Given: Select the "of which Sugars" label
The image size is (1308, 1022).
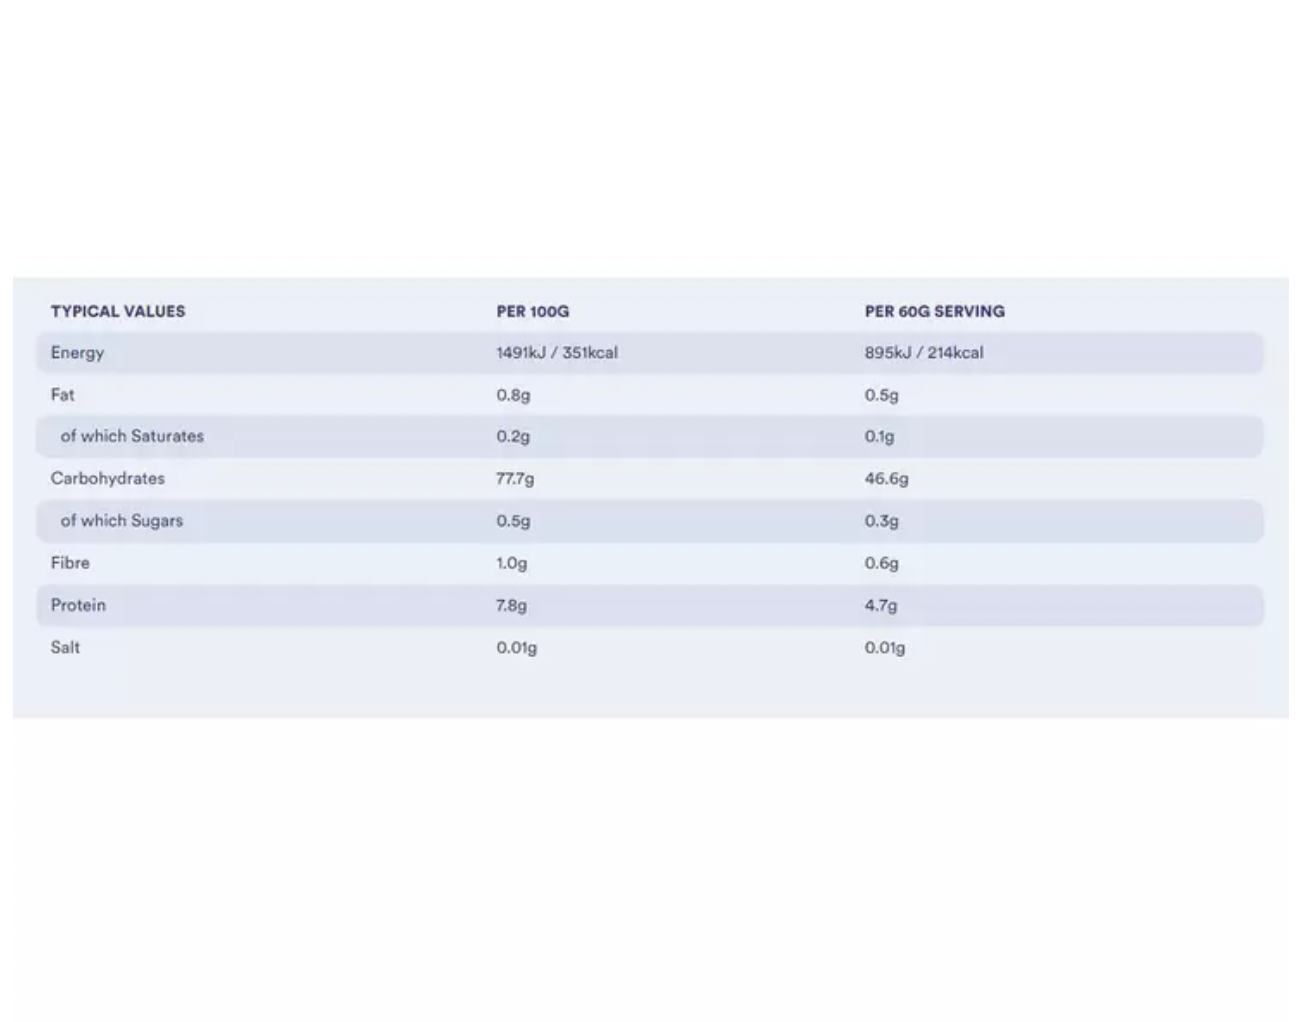Looking at the screenshot, I should (122, 520).
